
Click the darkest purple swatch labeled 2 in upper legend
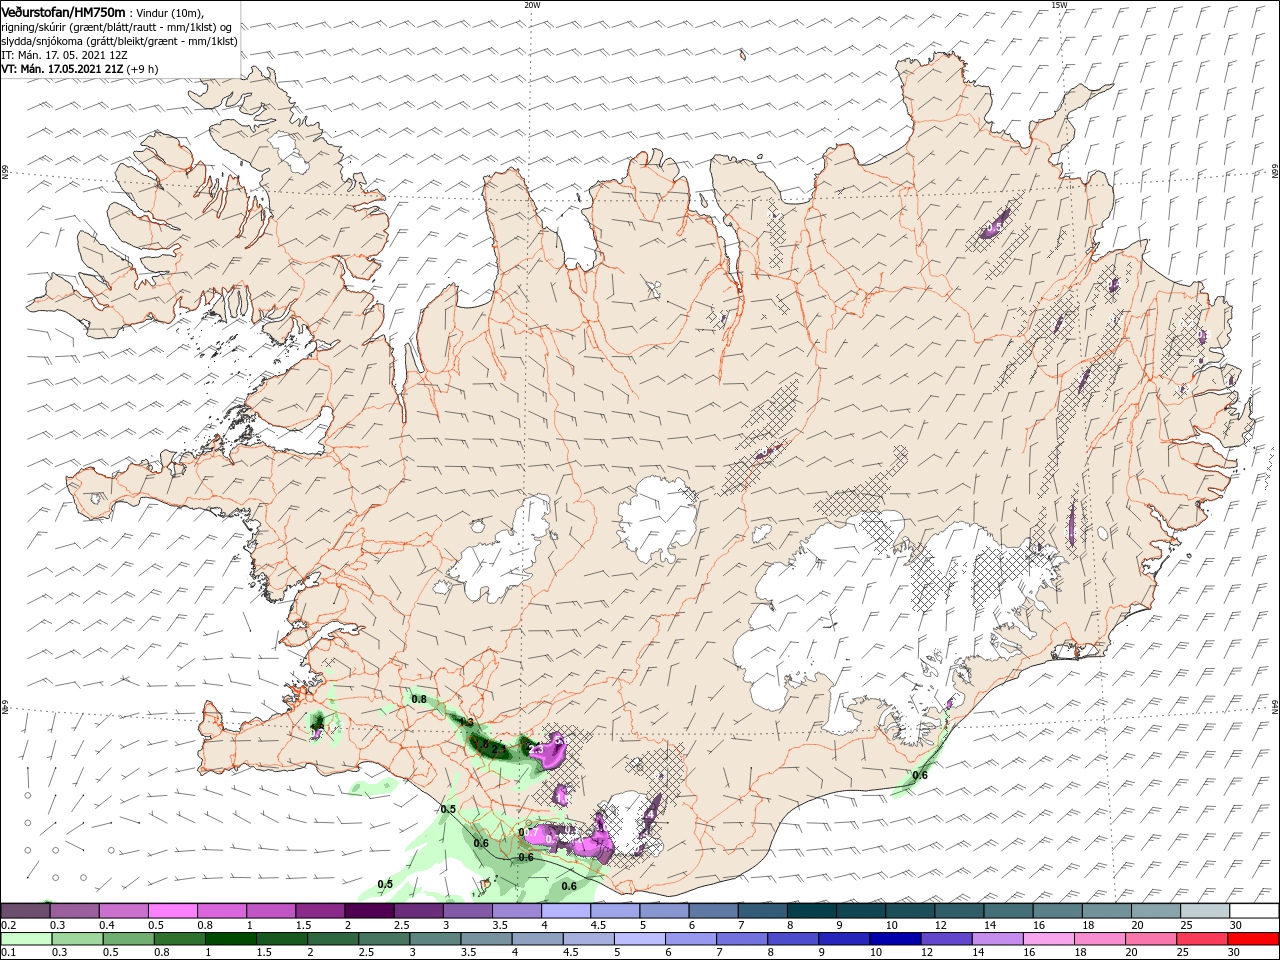370,911
